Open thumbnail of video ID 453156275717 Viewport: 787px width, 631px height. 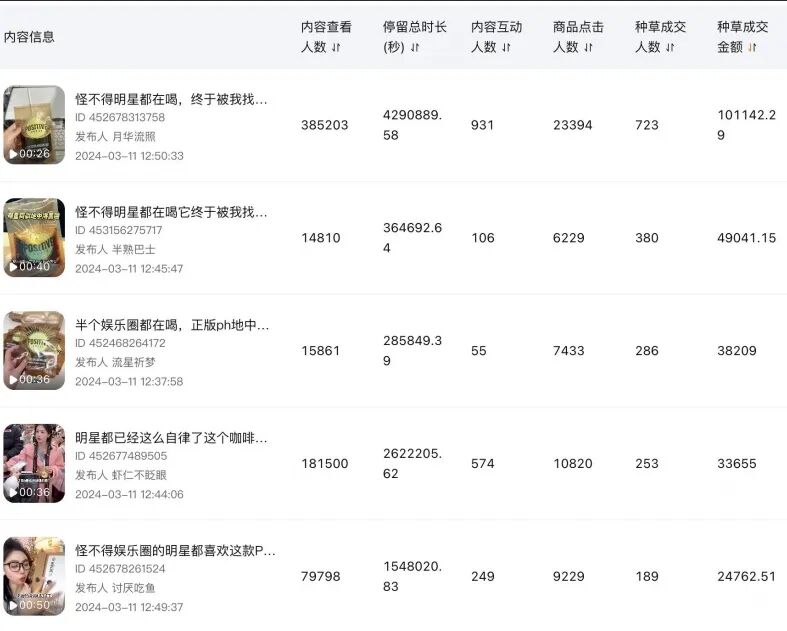tap(34, 237)
